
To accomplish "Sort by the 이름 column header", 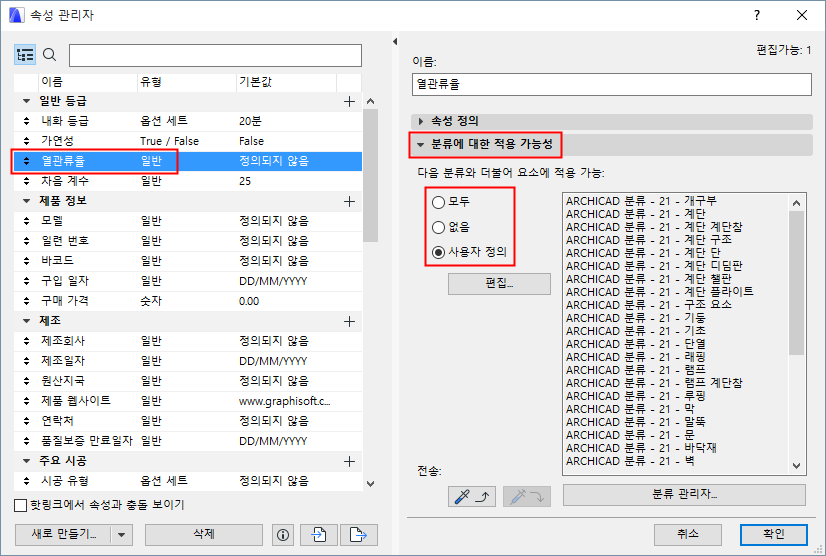I will click(x=87, y=82).
